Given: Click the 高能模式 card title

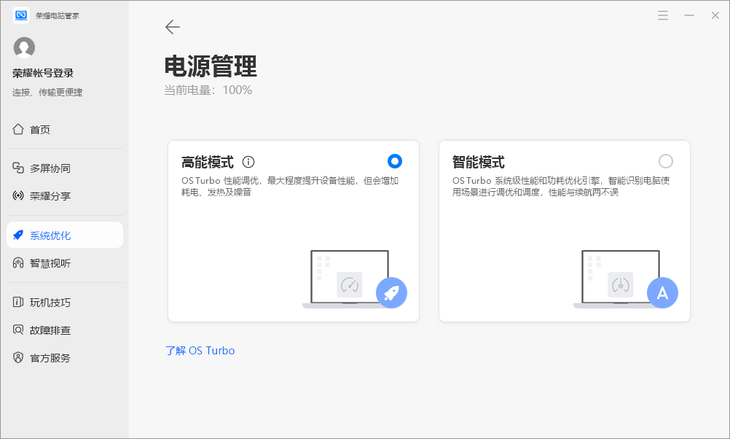Looking at the screenshot, I should coord(208,162).
